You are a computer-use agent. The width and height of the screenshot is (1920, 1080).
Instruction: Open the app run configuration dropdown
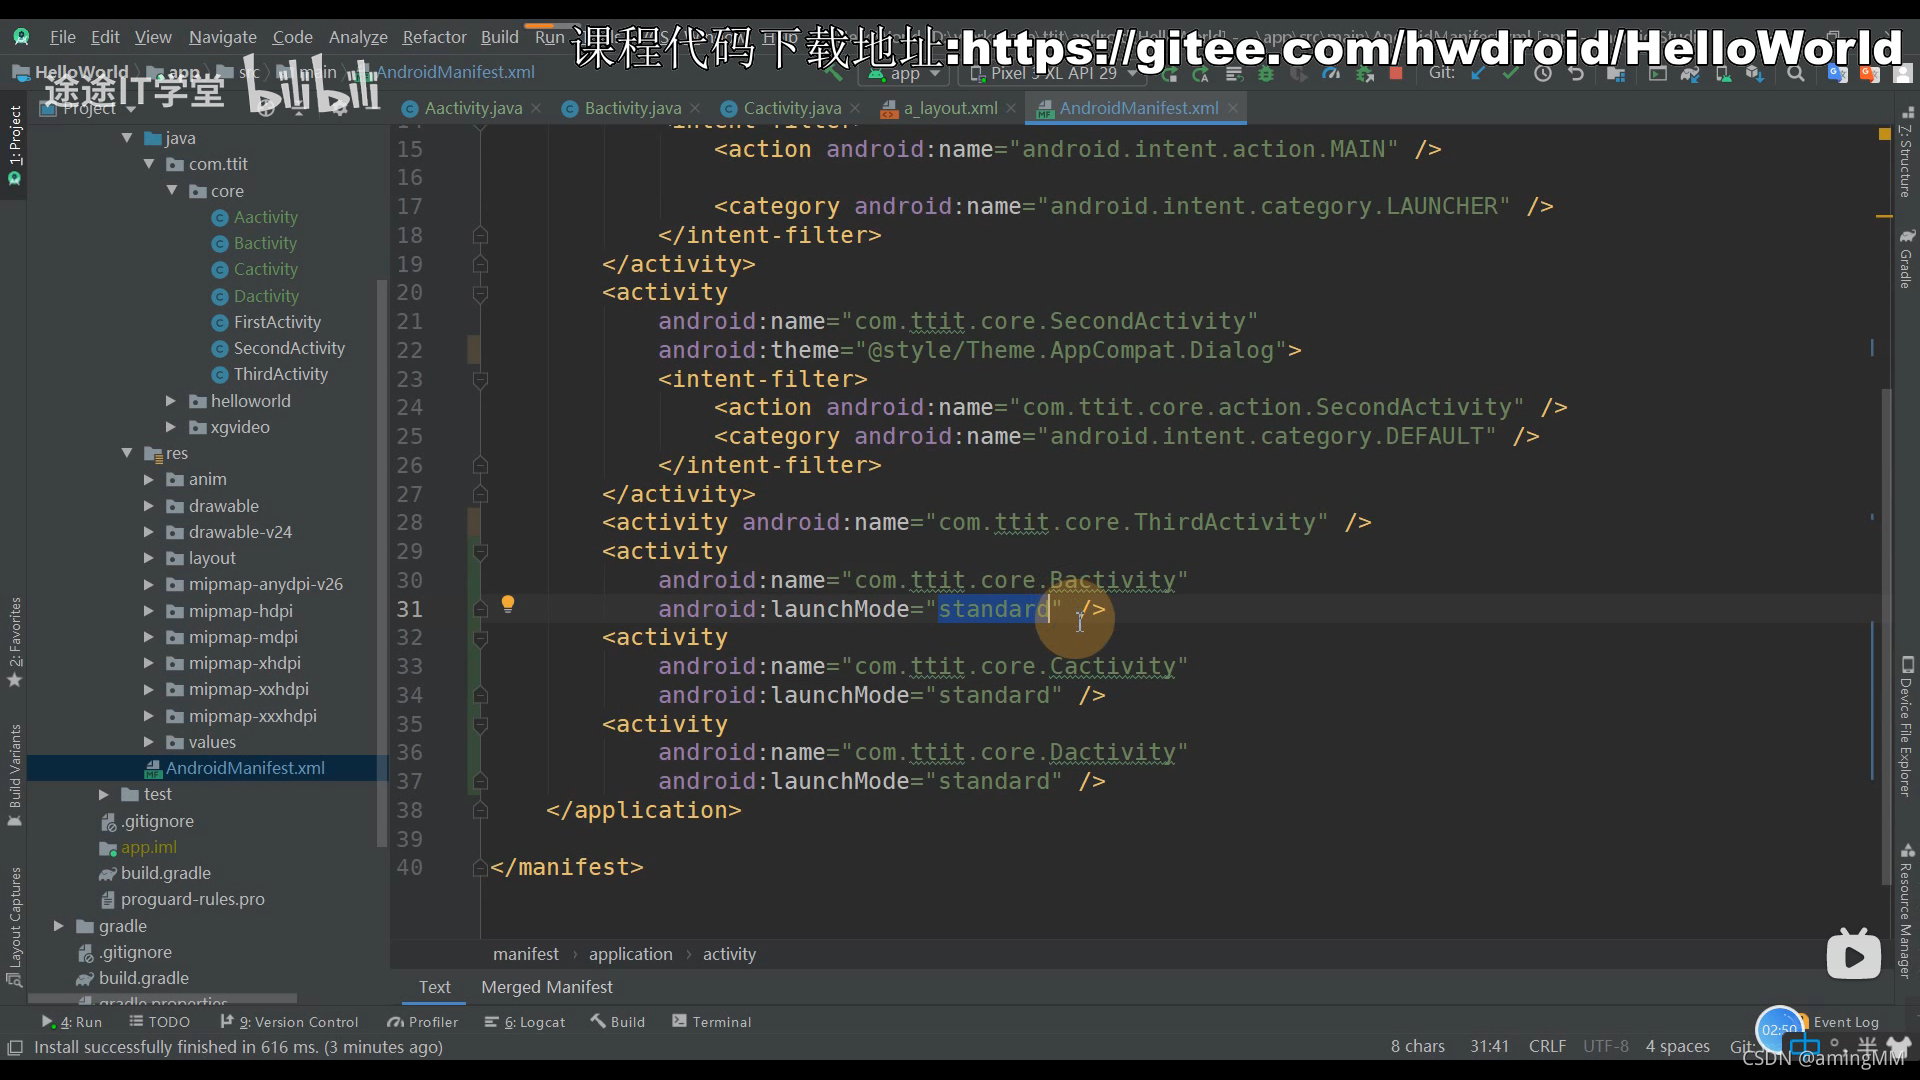click(x=905, y=74)
